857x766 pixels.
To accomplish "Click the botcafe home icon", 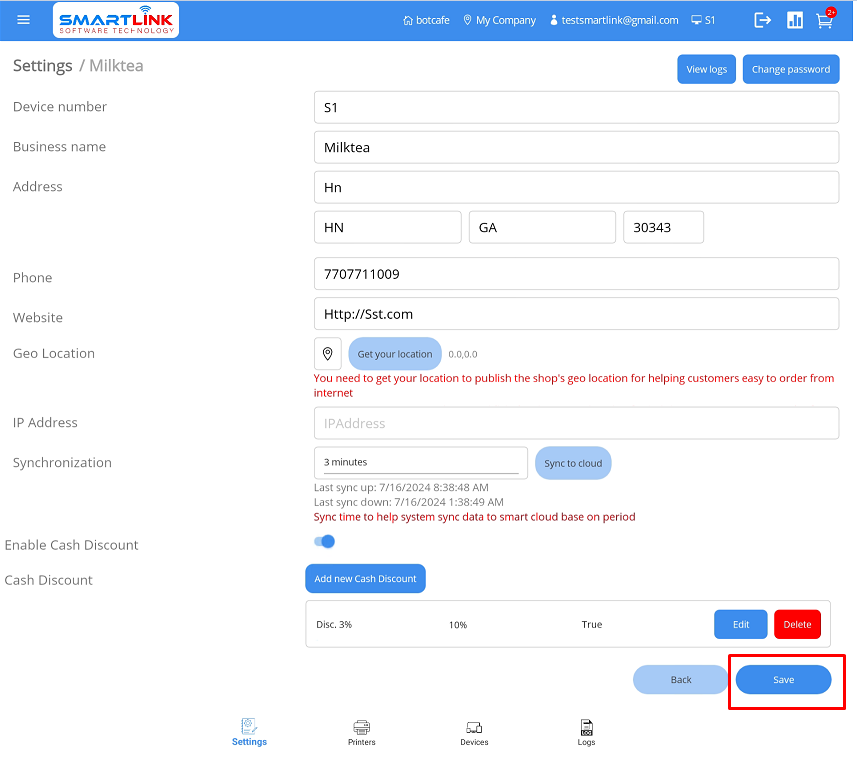I will [408, 20].
